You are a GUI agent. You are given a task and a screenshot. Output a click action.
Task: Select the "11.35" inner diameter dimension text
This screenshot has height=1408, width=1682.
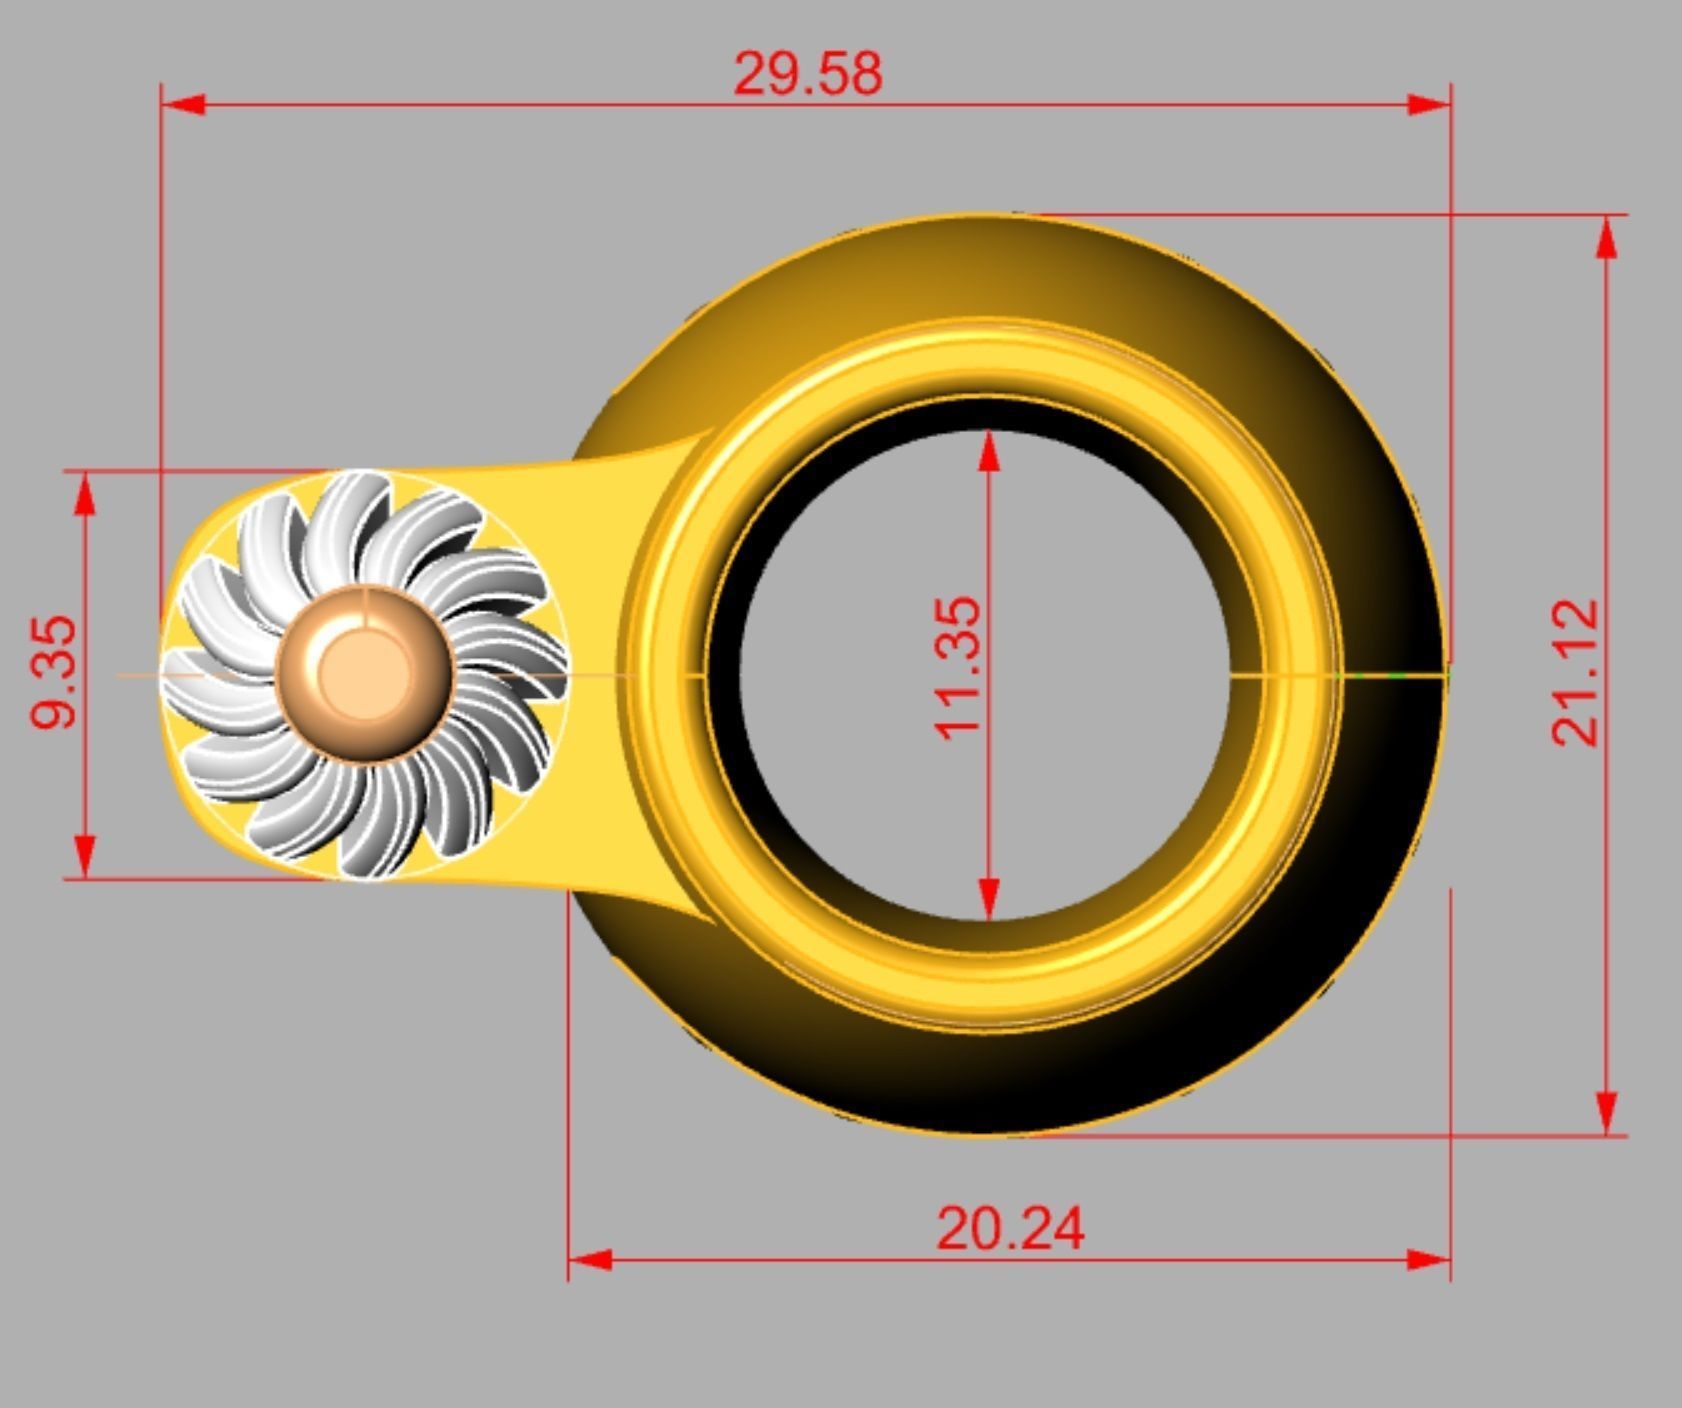pyautogui.click(x=957, y=667)
